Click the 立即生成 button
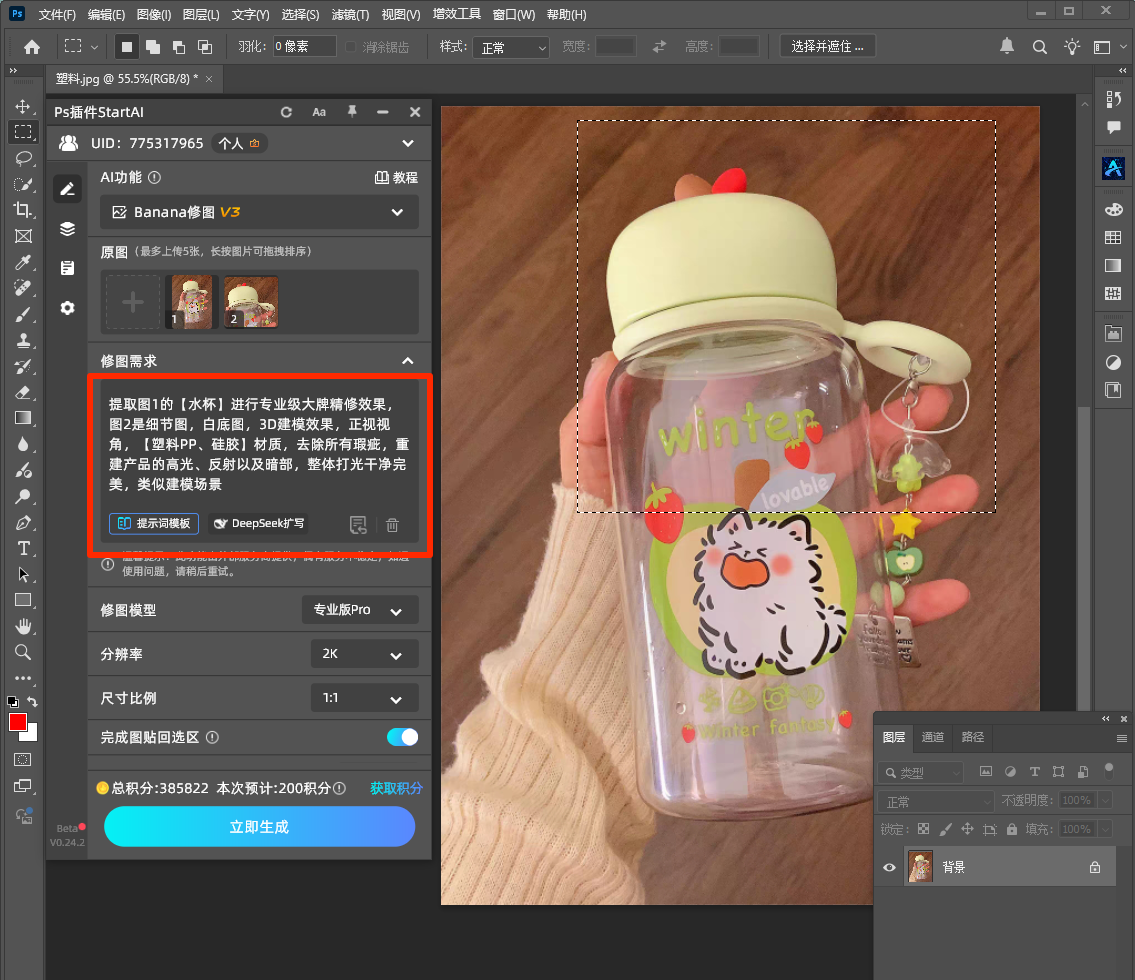Viewport: 1135px width, 980px height. pyautogui.click(x=259, y=827)
